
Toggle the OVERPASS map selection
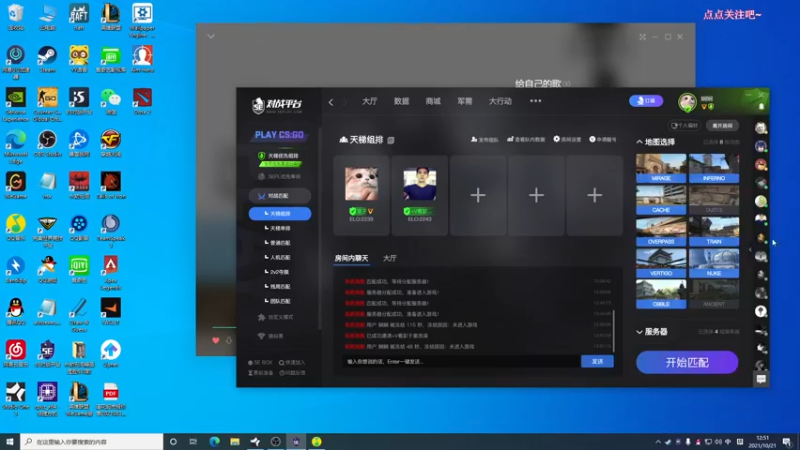click(661, 232)
